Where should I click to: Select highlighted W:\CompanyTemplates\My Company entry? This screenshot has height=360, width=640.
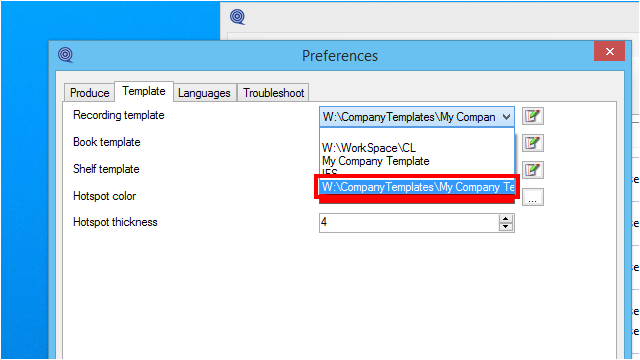point(417,187)
